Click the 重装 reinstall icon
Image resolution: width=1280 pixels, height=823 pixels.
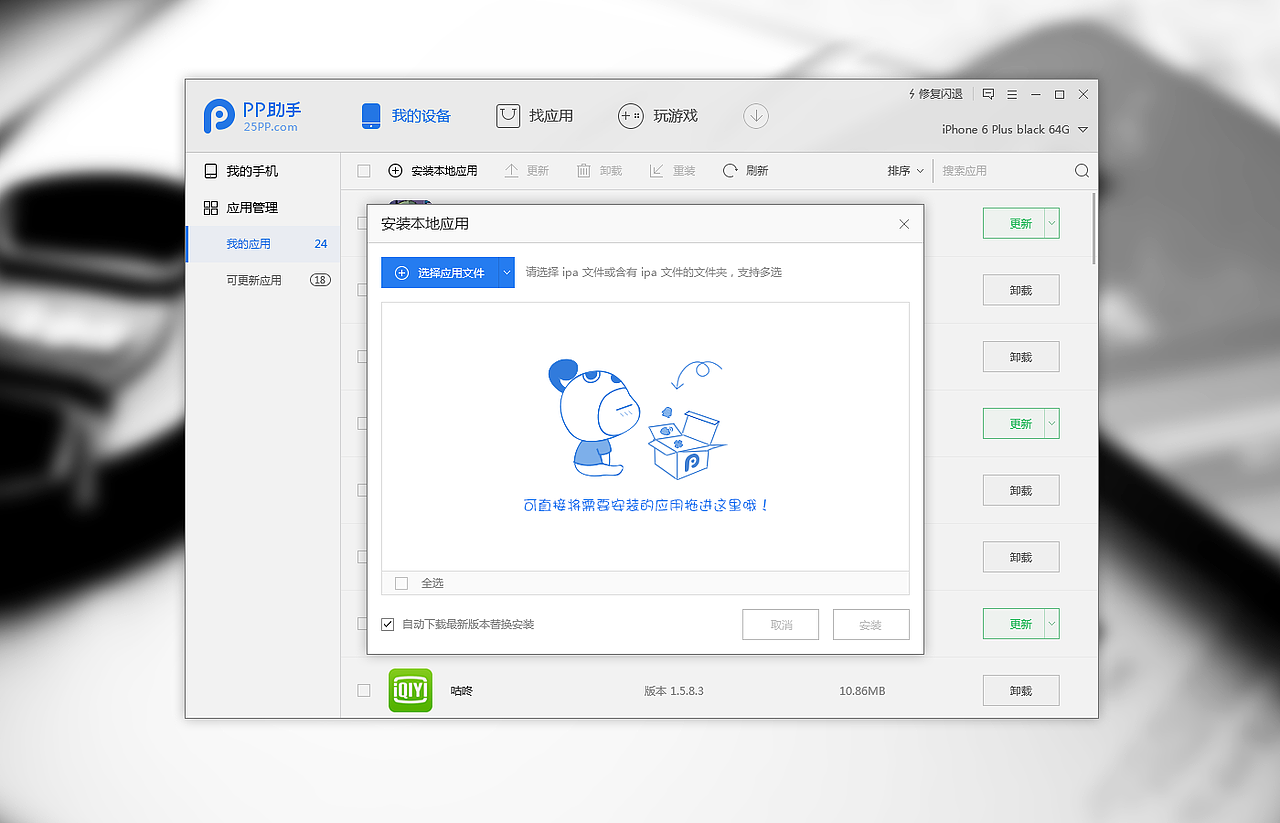coord(656,170)
